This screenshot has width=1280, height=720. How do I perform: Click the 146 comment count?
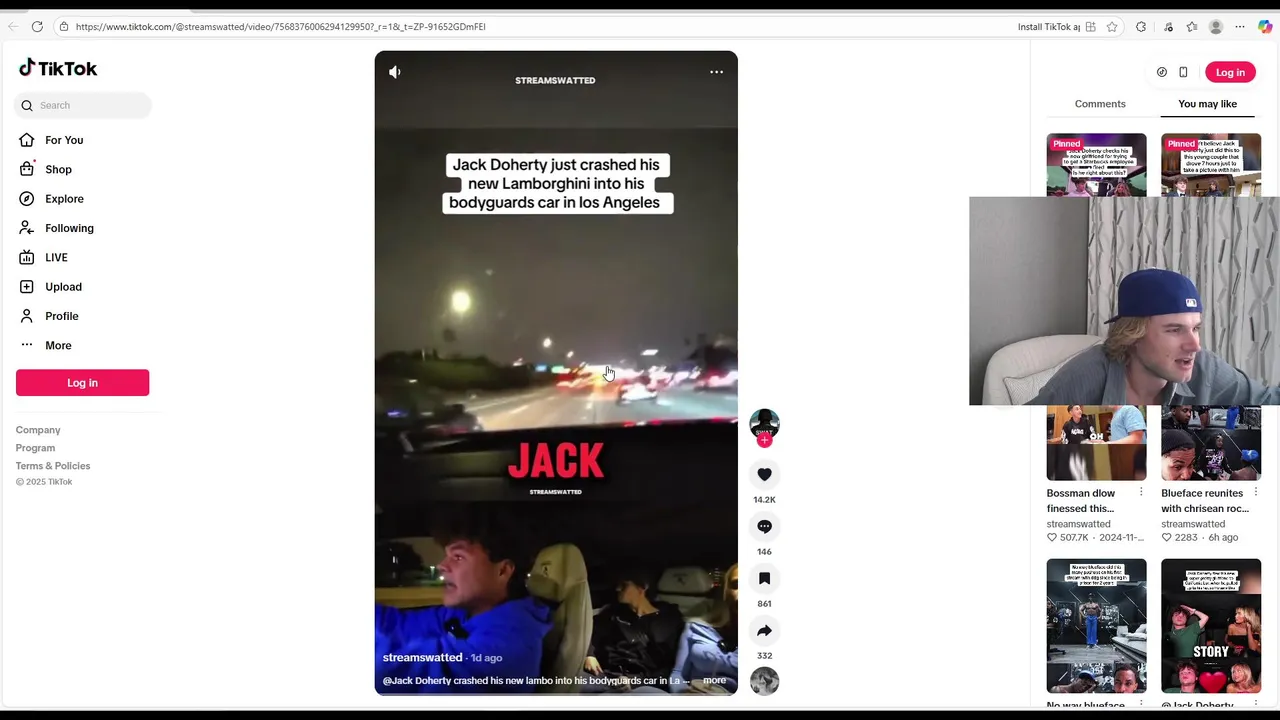click(764, 552)
